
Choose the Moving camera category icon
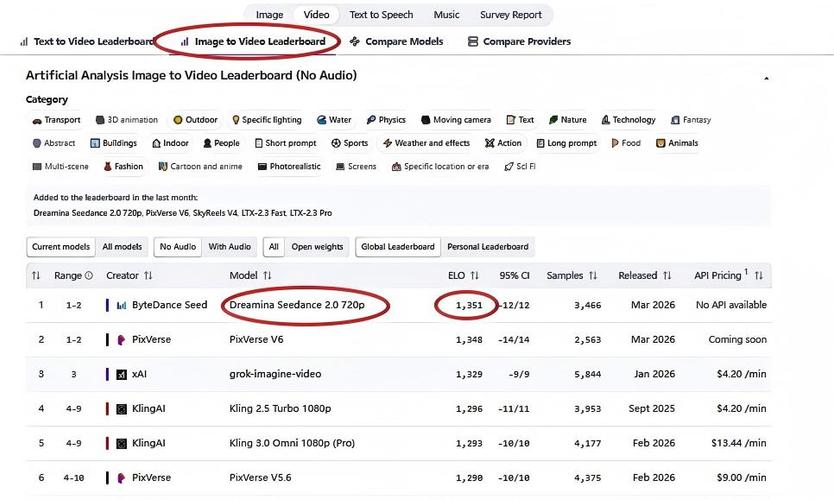click(x=425, y=120)
